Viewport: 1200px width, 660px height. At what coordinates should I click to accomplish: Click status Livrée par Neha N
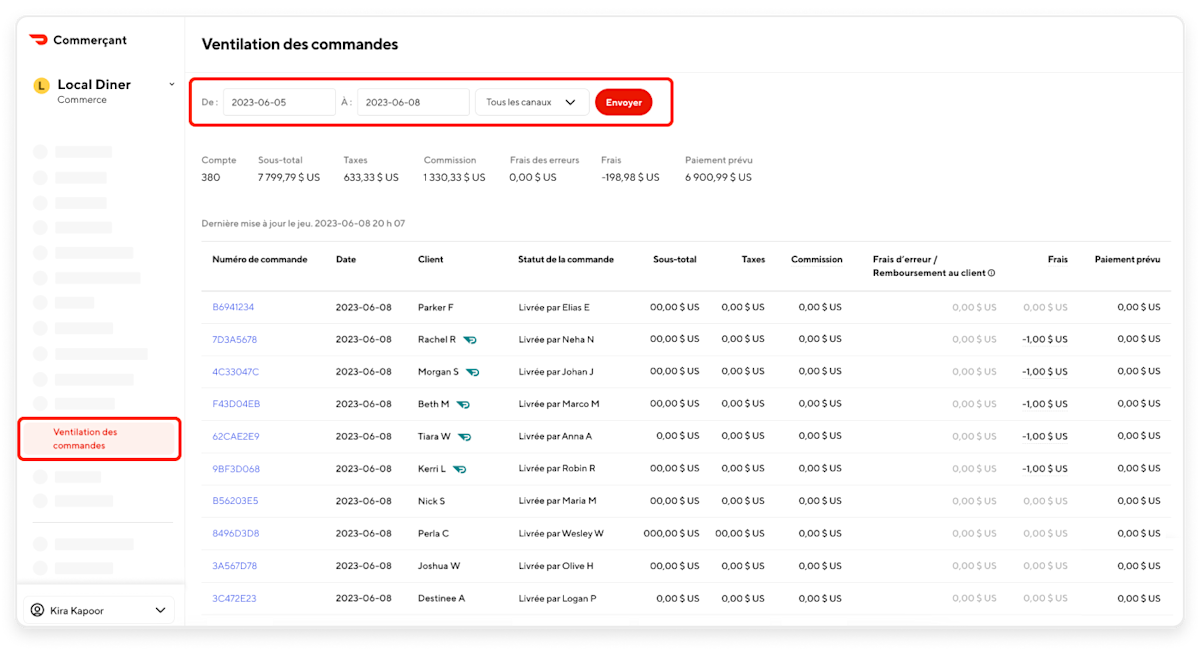pos(556,340)
